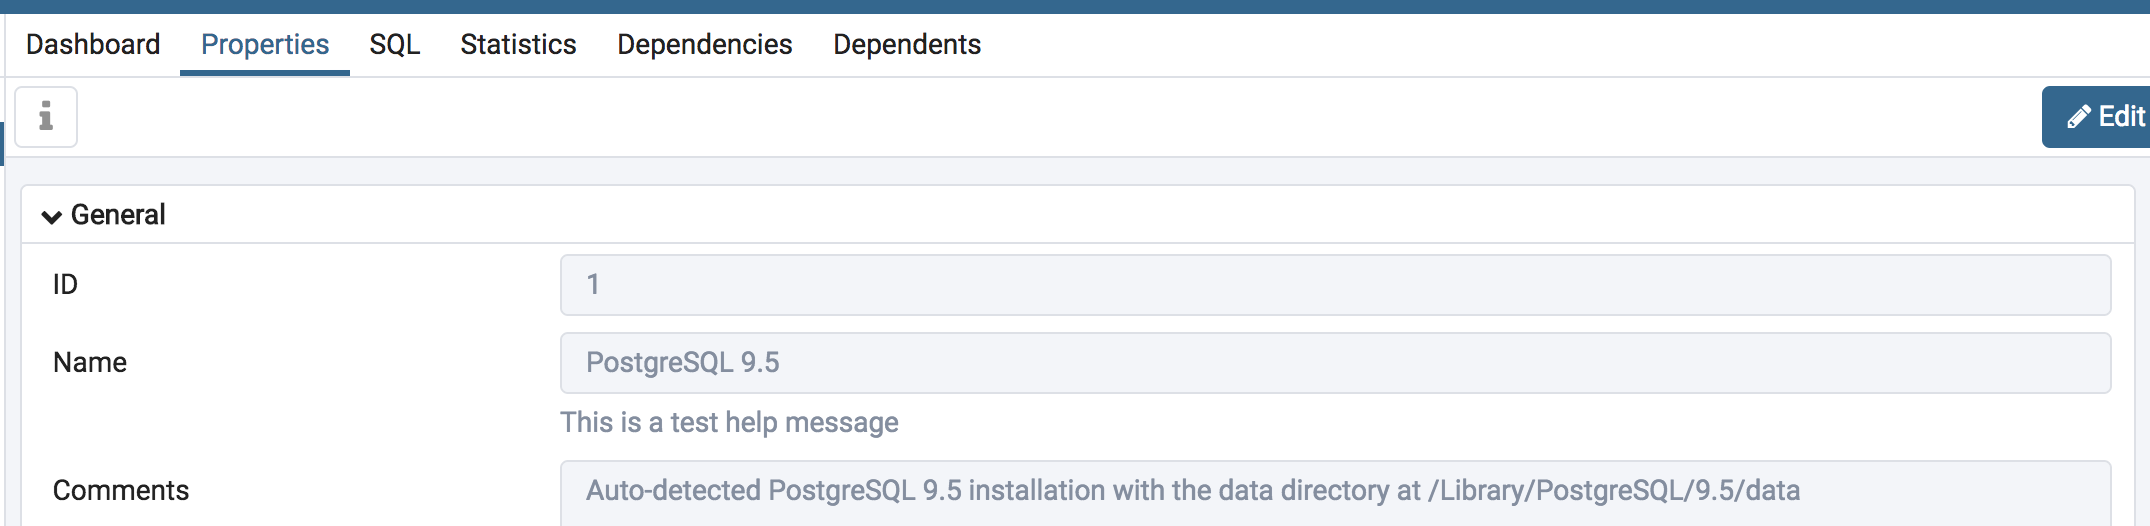Screen dimensions: 2150x526
Task: Click the ID label
Action: pyautogui.click(x=65, y=285)
